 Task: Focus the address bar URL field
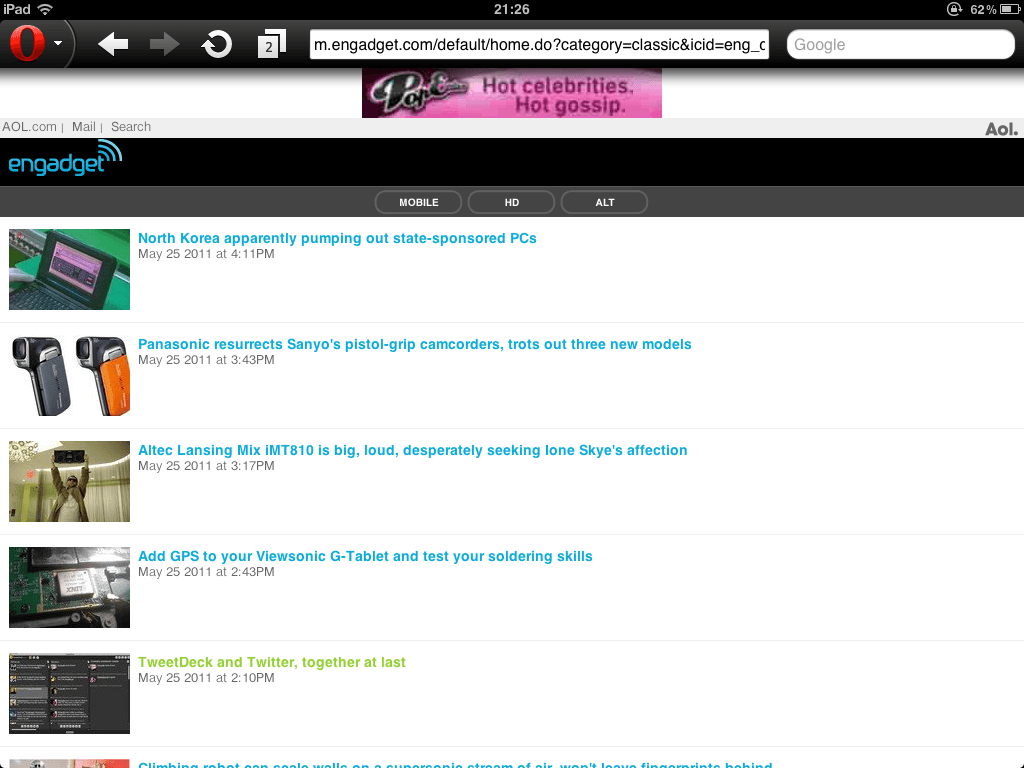pos(539,44)
